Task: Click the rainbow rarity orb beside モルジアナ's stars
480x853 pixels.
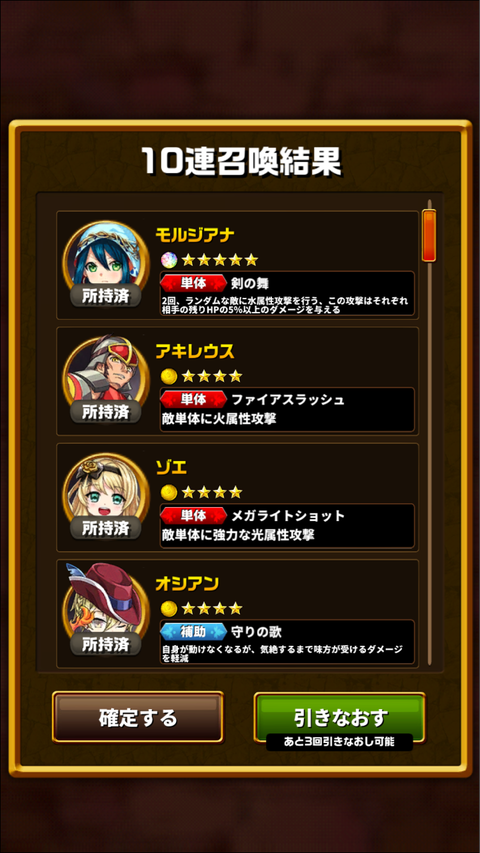Action: tap(169, 259)
